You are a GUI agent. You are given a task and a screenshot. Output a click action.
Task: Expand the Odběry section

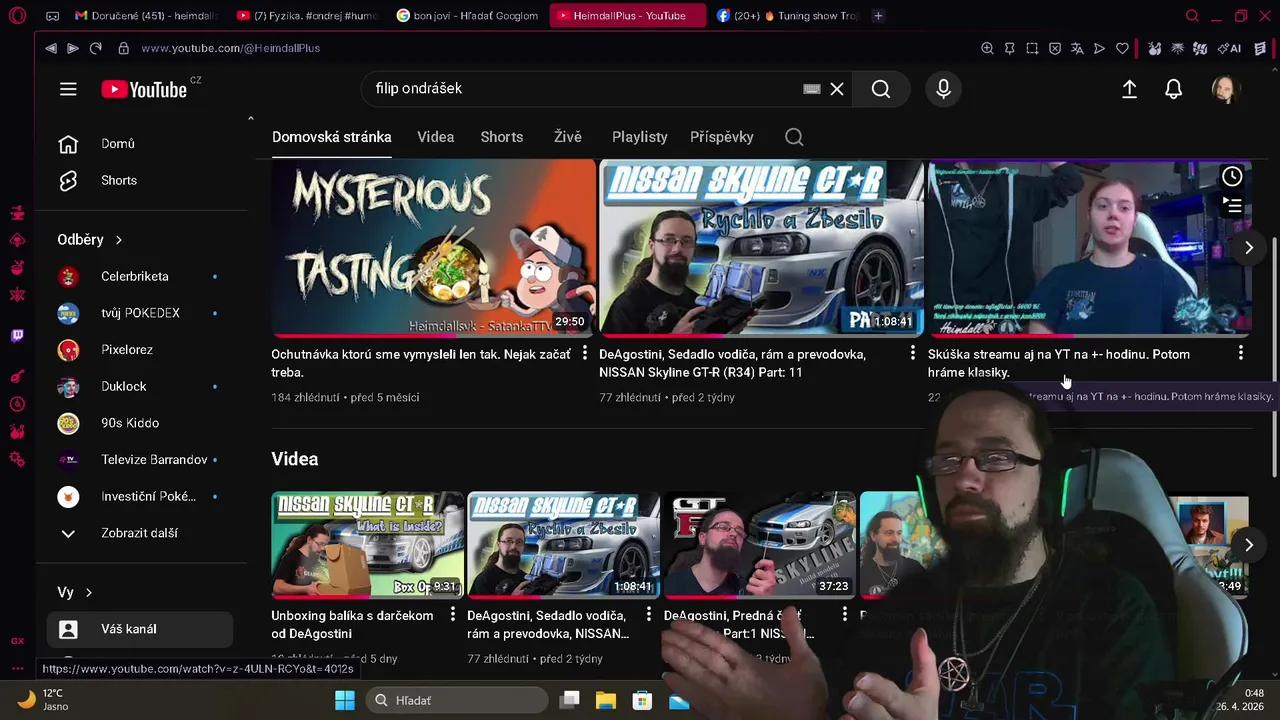[x=90, y=240]
